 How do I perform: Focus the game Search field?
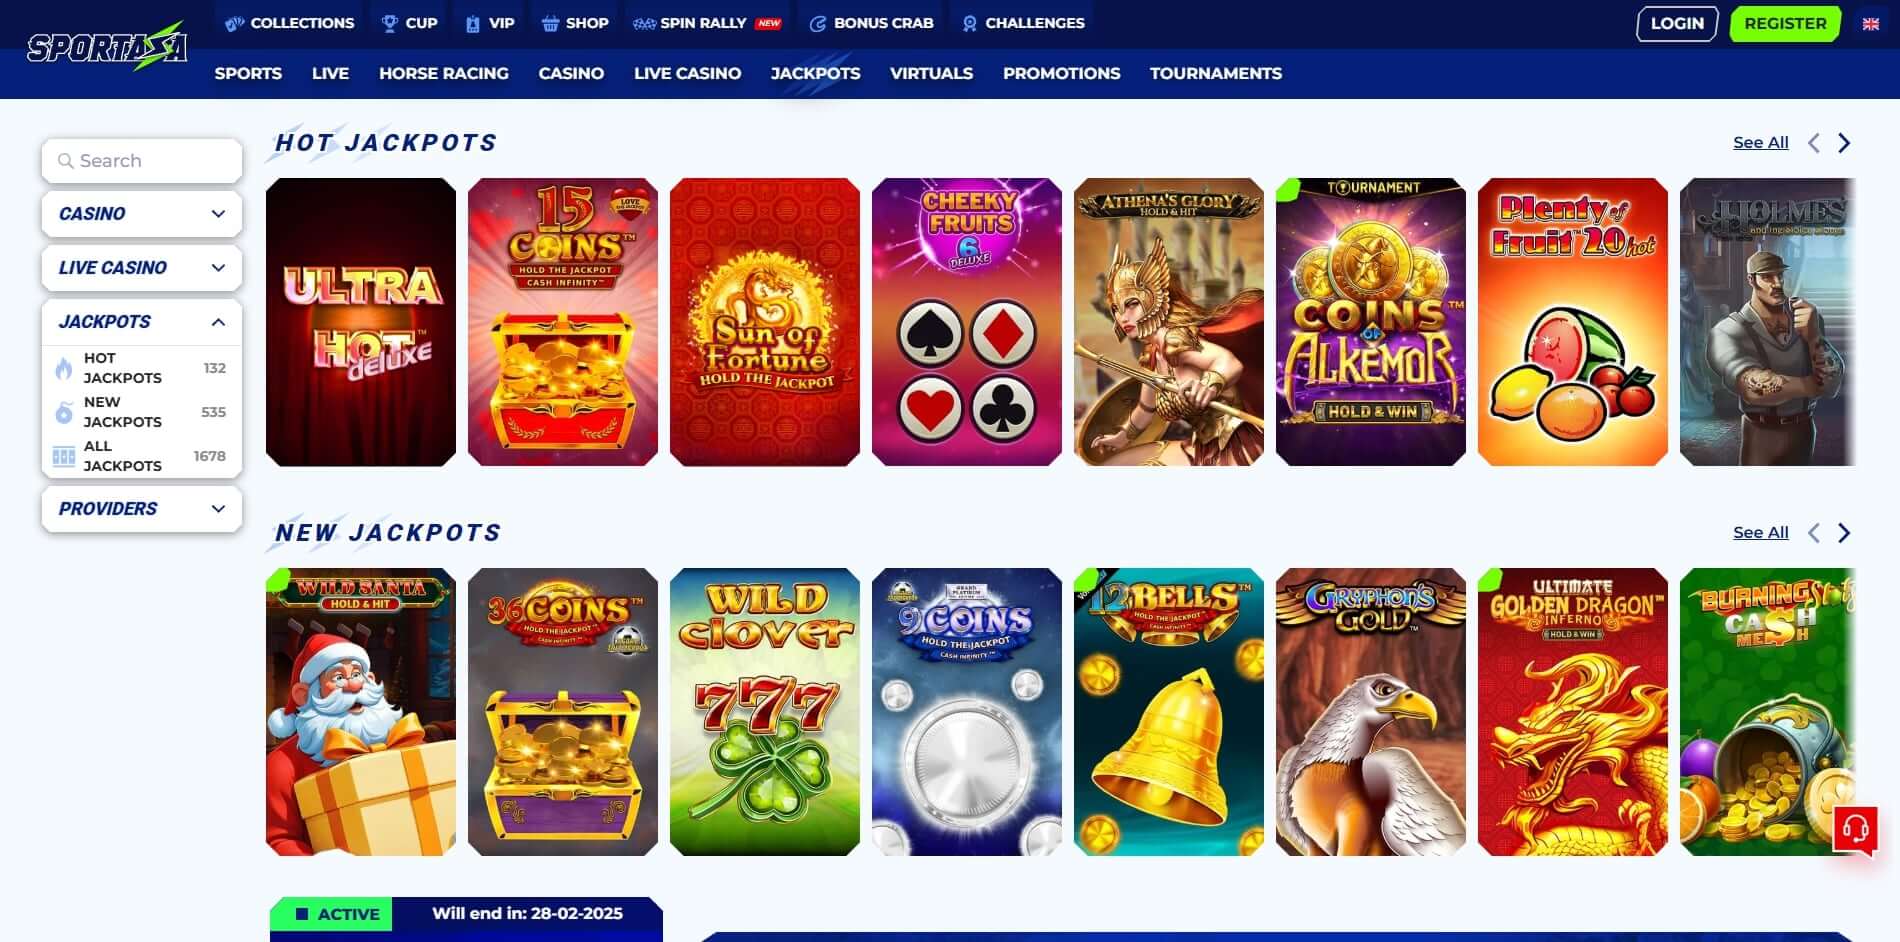142,161
